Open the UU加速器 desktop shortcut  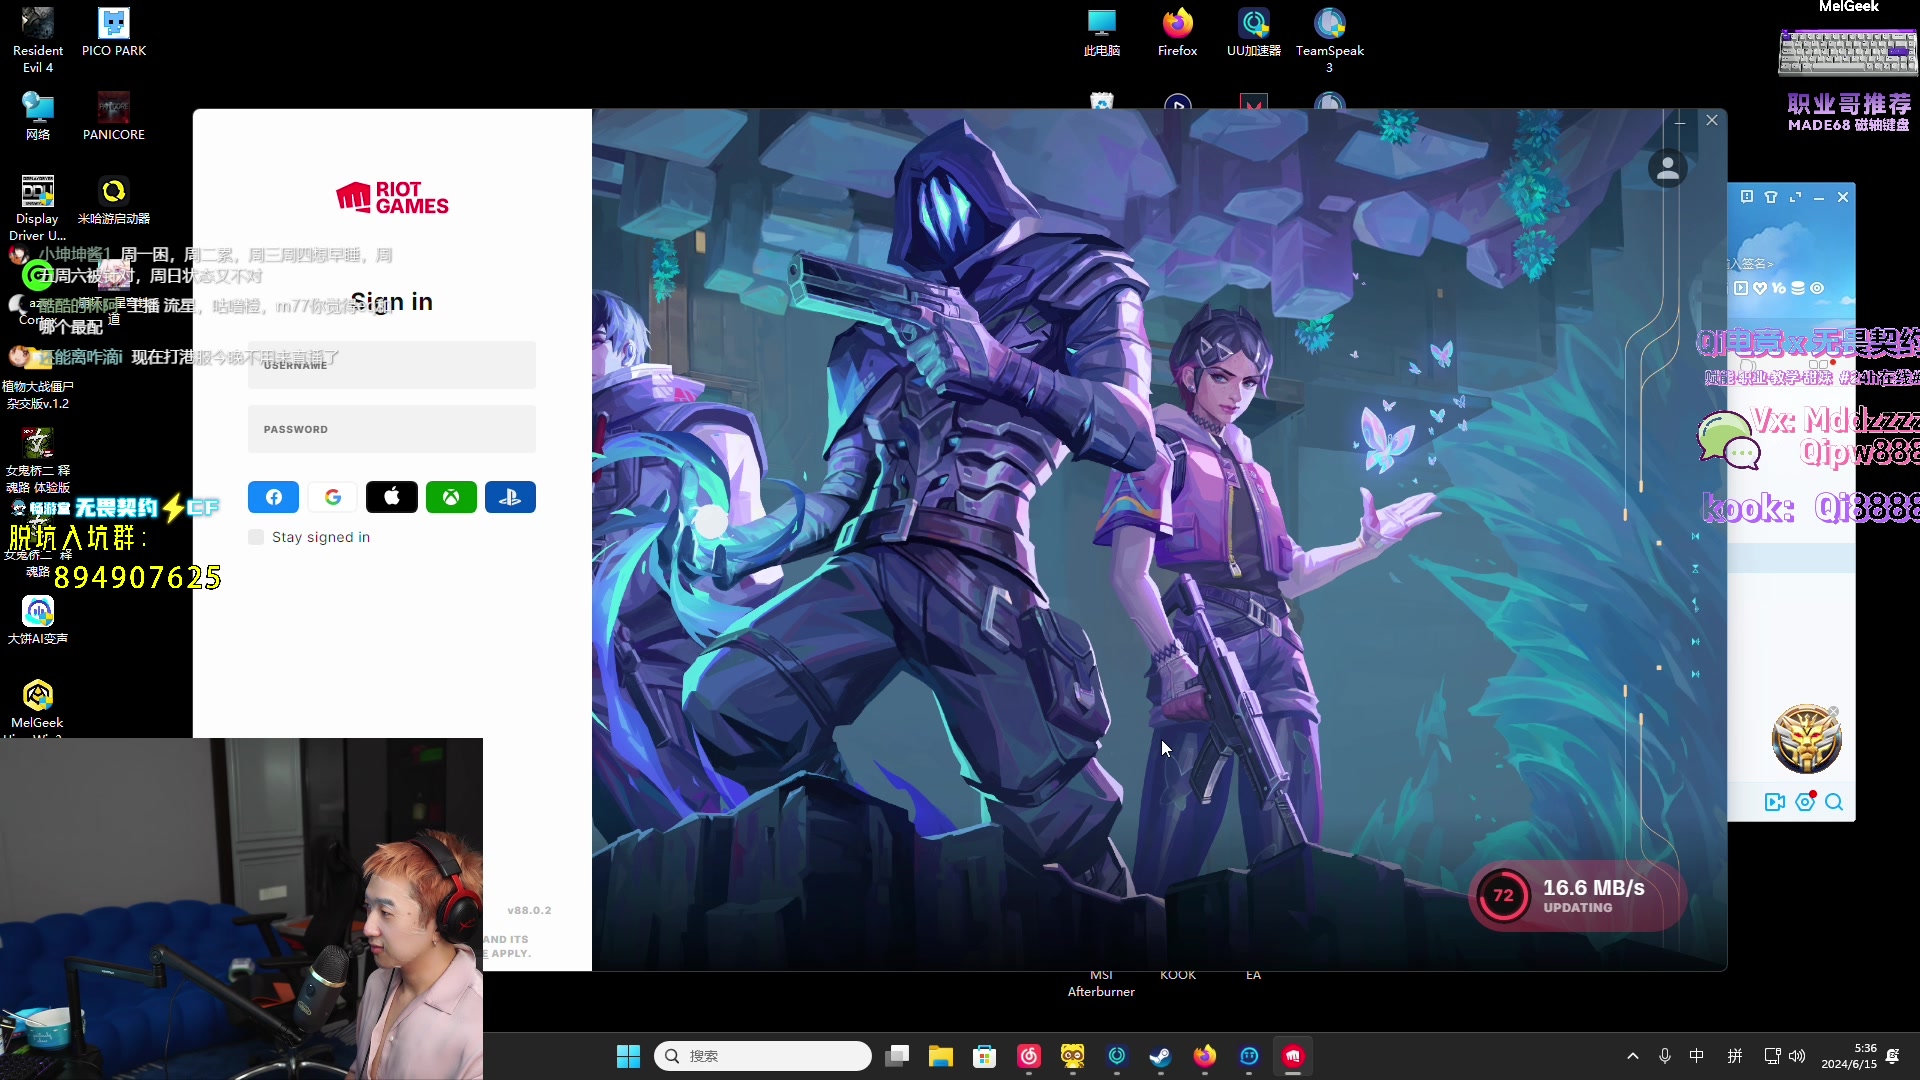coord(1253,33)
